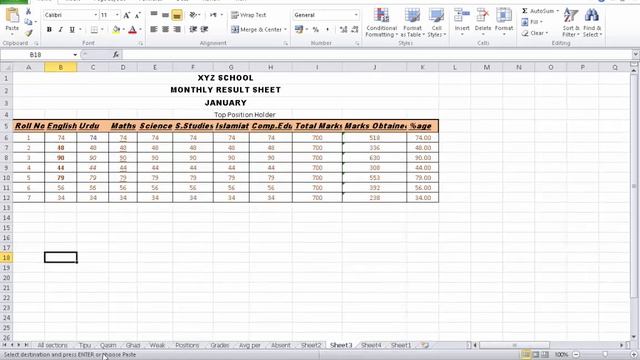Open the font size dropdown
The width and height of the screenshot is (640, 360).
pos(117,15)
